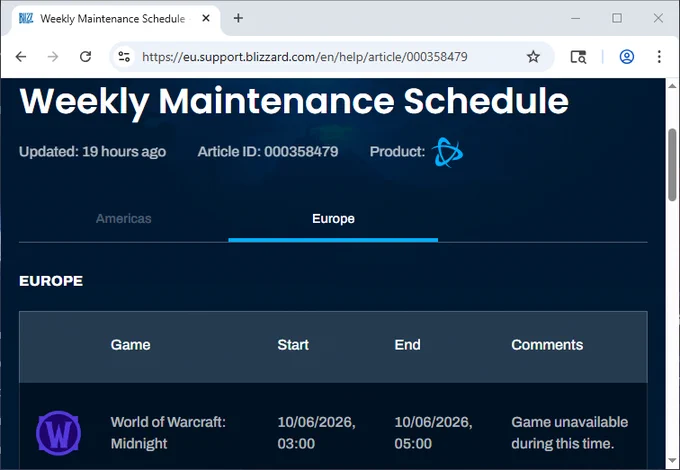Open Chrome's three-dot menu

pyautogui.click(x=659, y=57)
